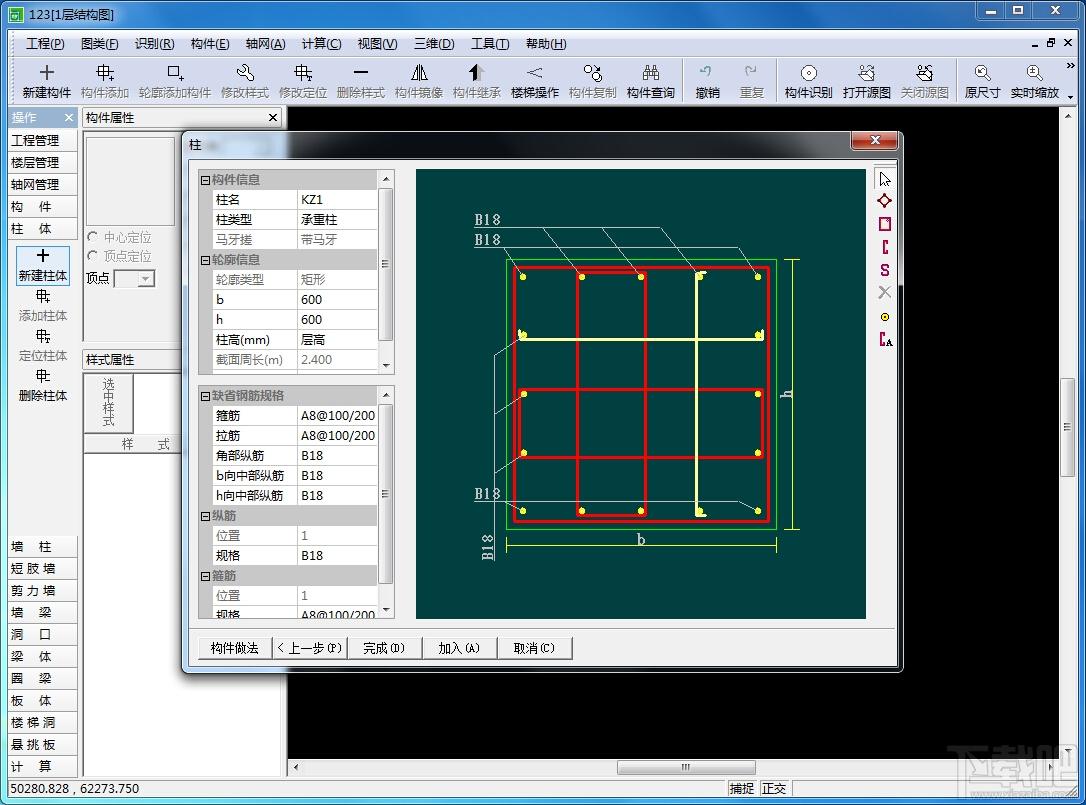Toggle 正交 ortho mode in the status bar
This screenshot has height=805, width=1086.
point(774,788)
